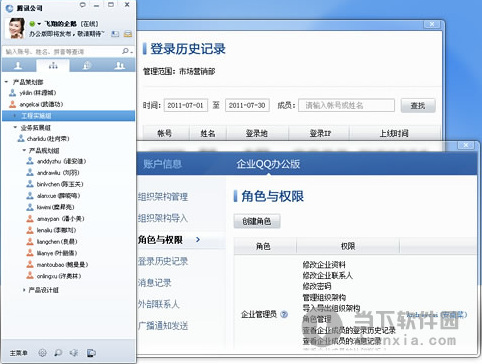
Task: Collapse the 产品策划部 department node
Action: point(6,82)
